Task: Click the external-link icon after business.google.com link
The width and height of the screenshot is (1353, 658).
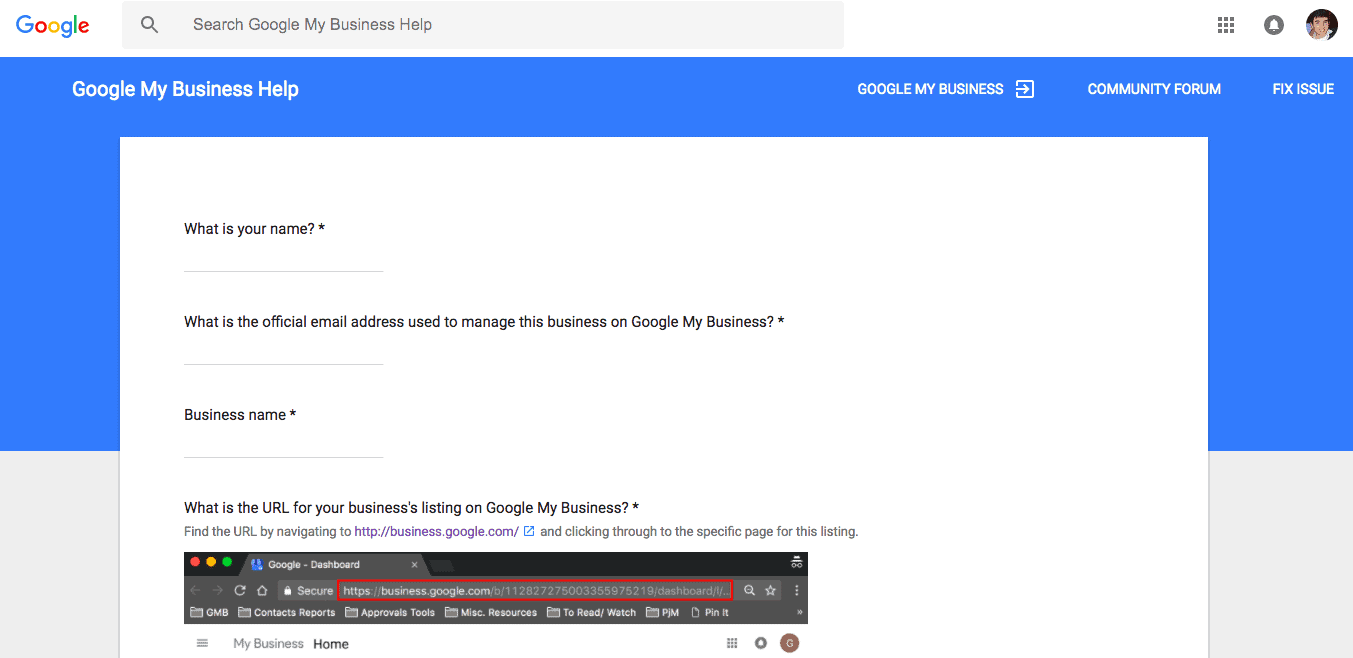Action: pyautogui.click(x=528, y=531)
